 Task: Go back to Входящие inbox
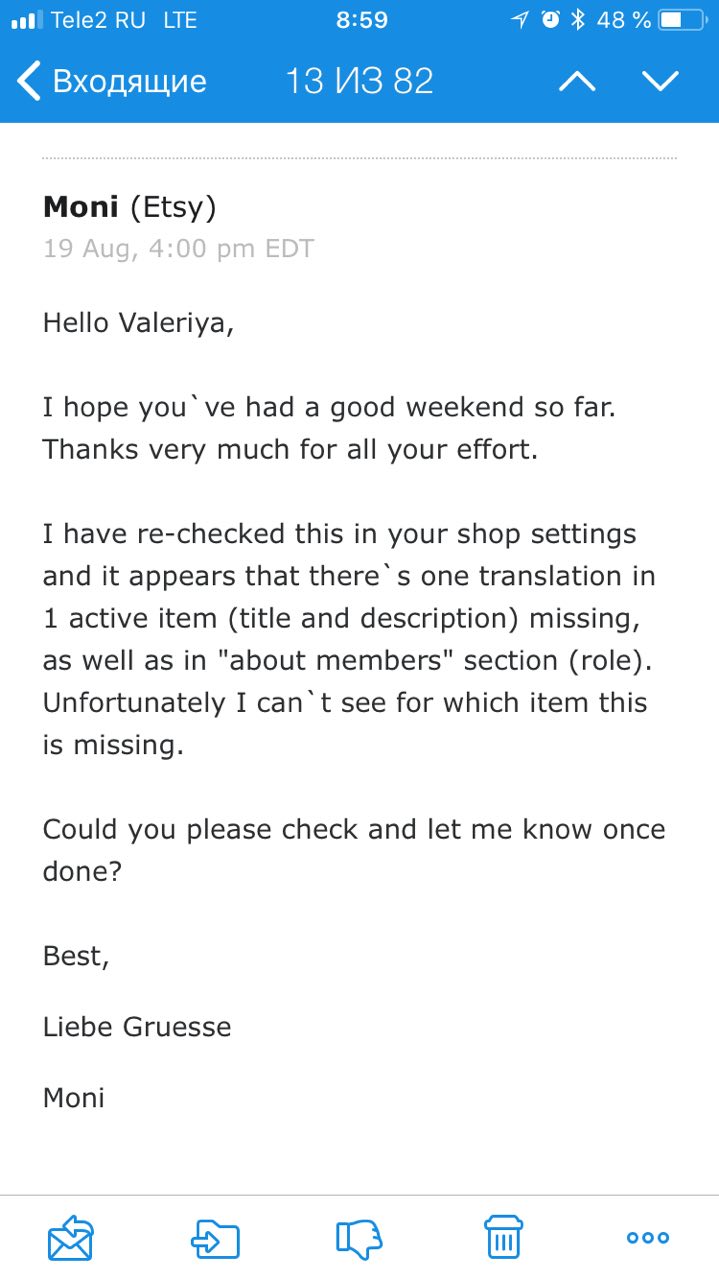point(112,80)
